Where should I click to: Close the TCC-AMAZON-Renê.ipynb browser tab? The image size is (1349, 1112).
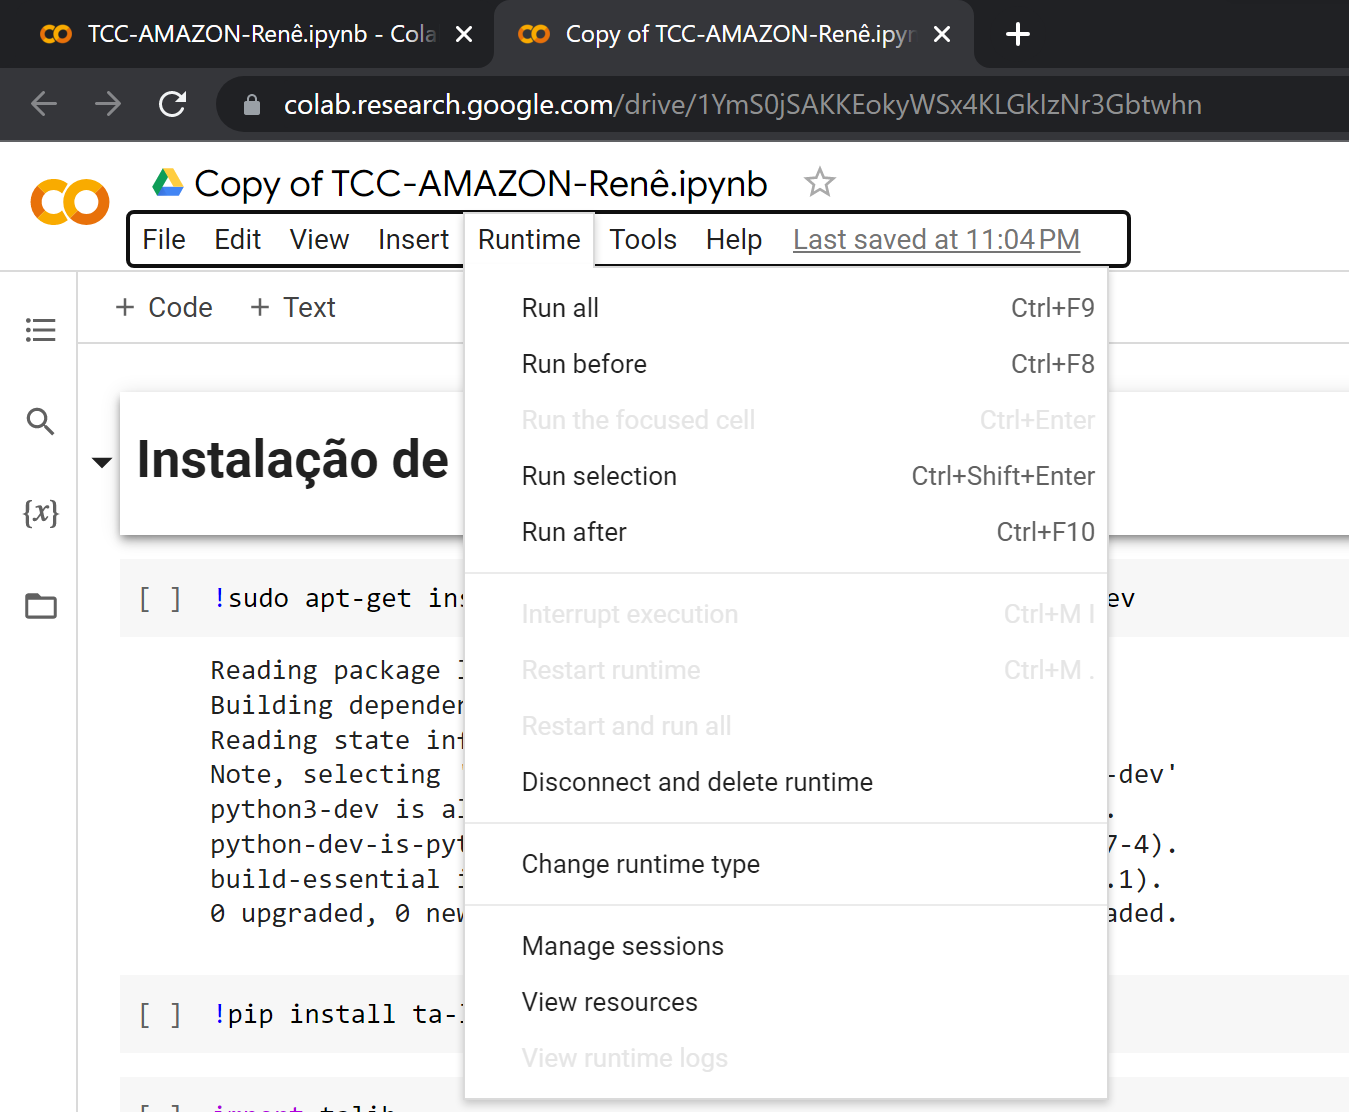click(464, 34)
